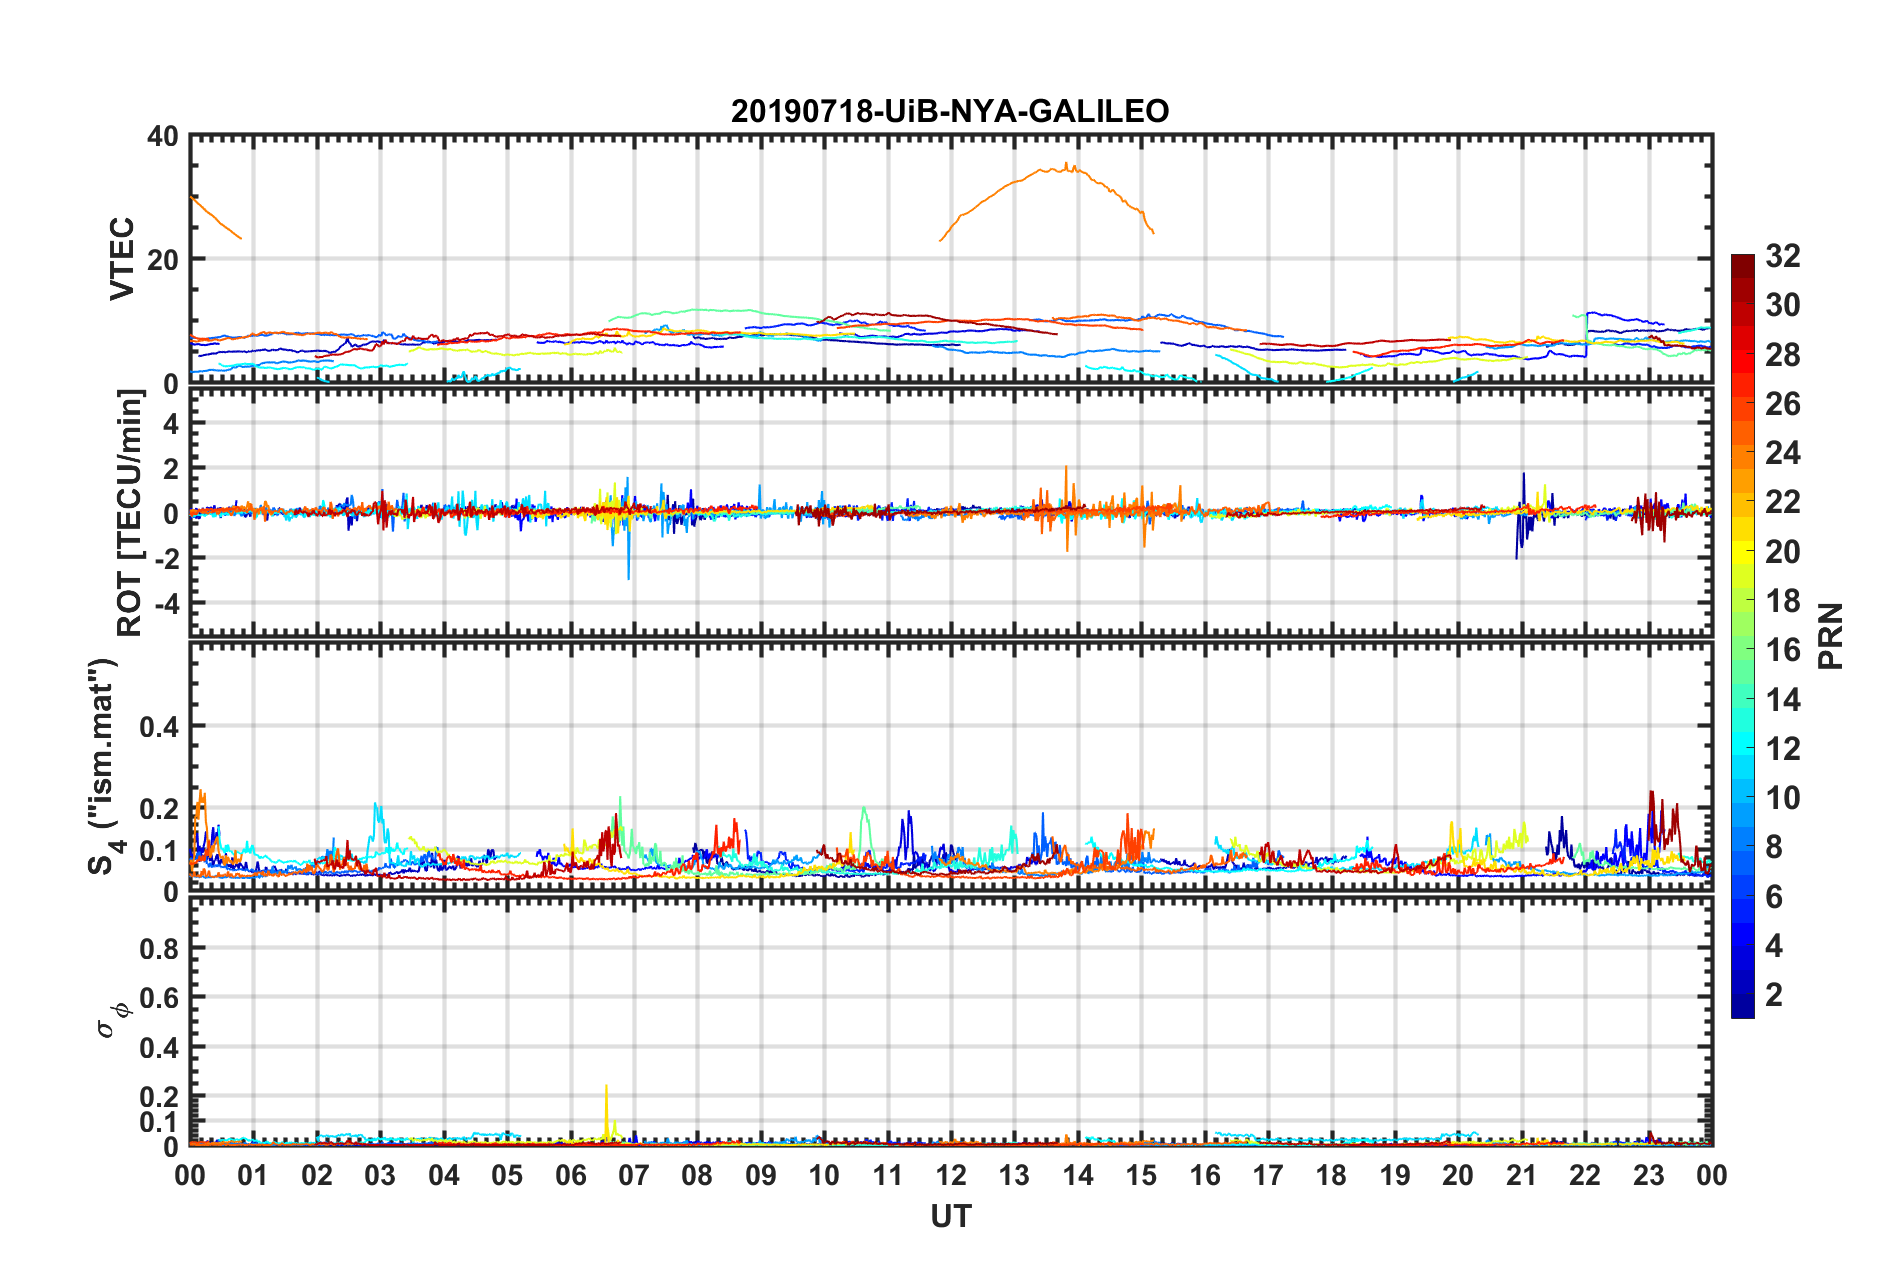Screen dimensions: 1902x1272
Task: Click x-axis tick label 05
Action: pyautogui.click(x=507, y=1175)
